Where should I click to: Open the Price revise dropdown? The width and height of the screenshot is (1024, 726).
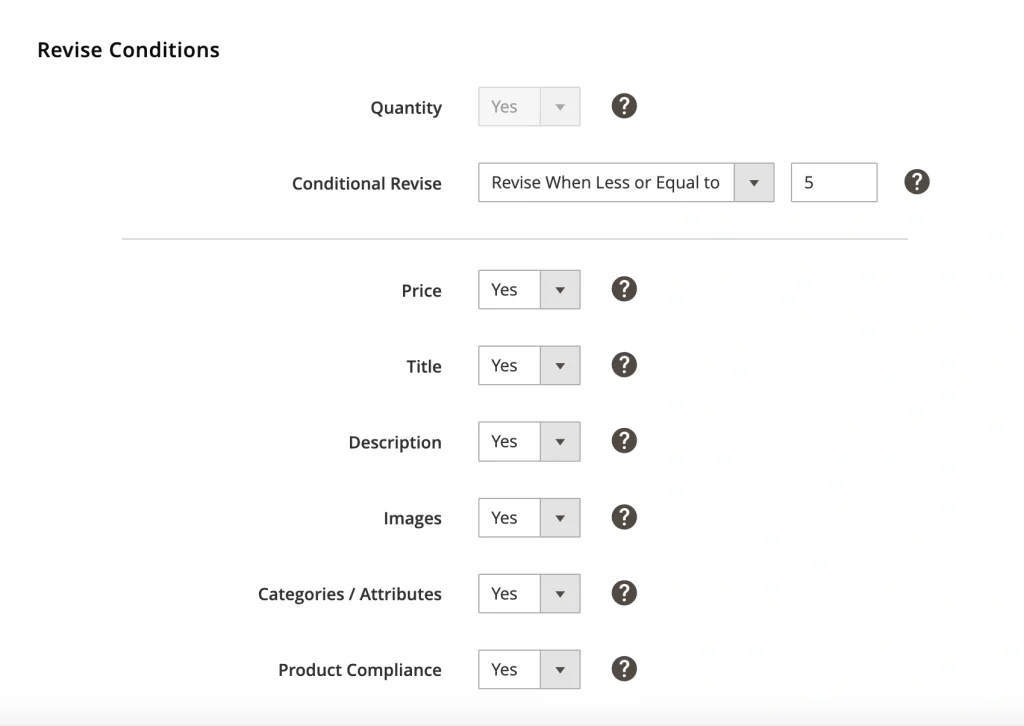click(561, 289)
